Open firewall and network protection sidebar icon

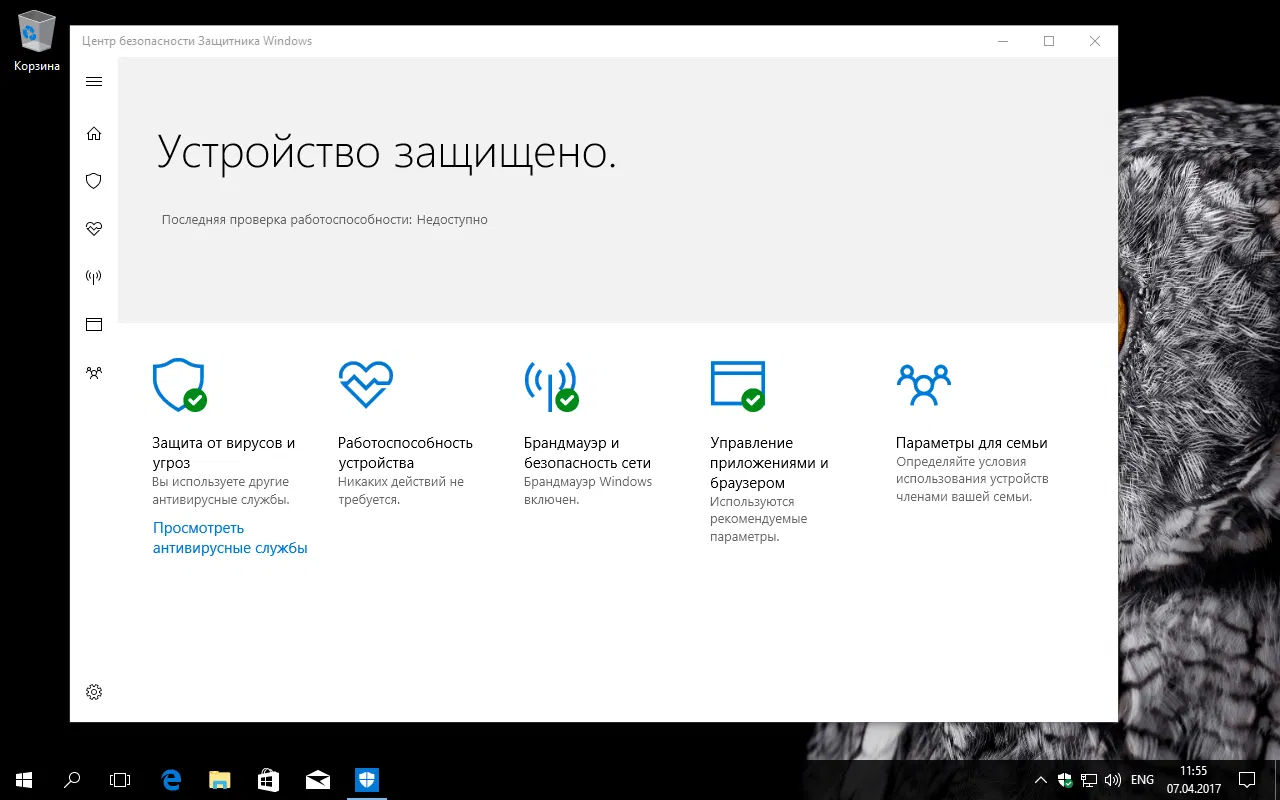93,276
